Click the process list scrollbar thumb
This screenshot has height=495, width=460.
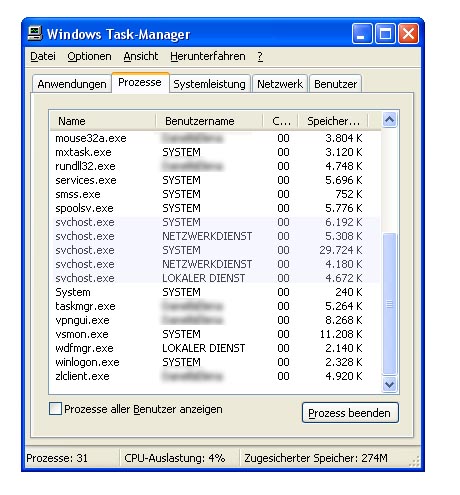point(389,304)
